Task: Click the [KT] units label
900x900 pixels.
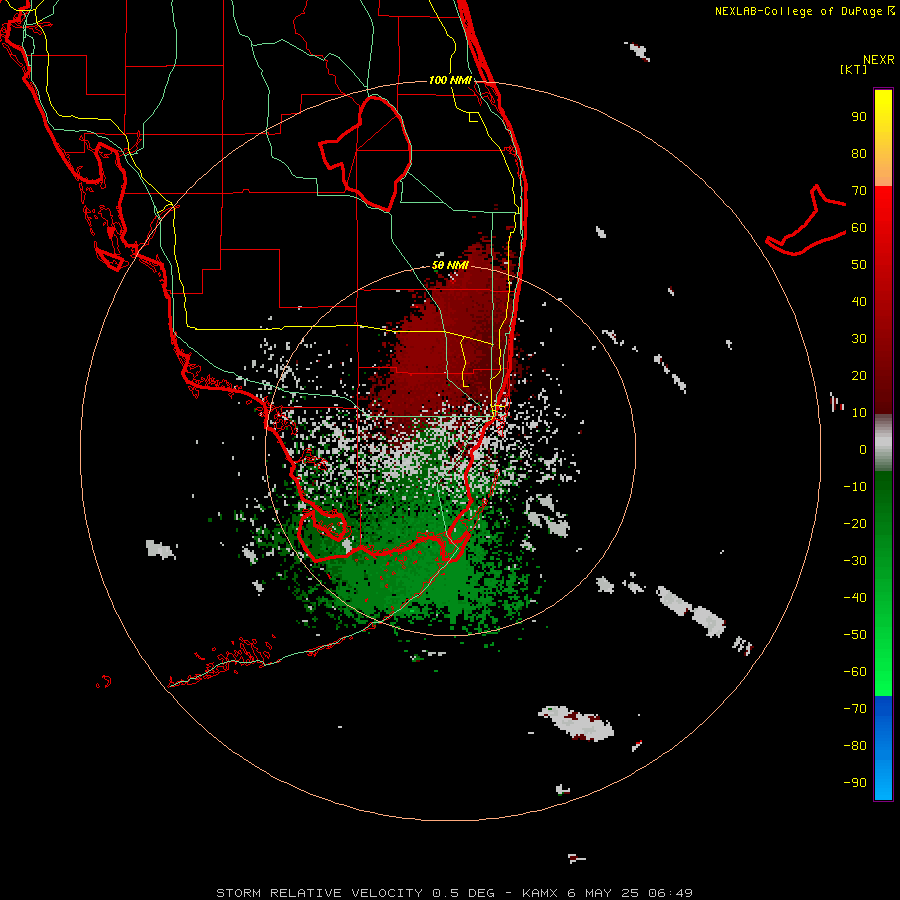Action: coord(854,69)
